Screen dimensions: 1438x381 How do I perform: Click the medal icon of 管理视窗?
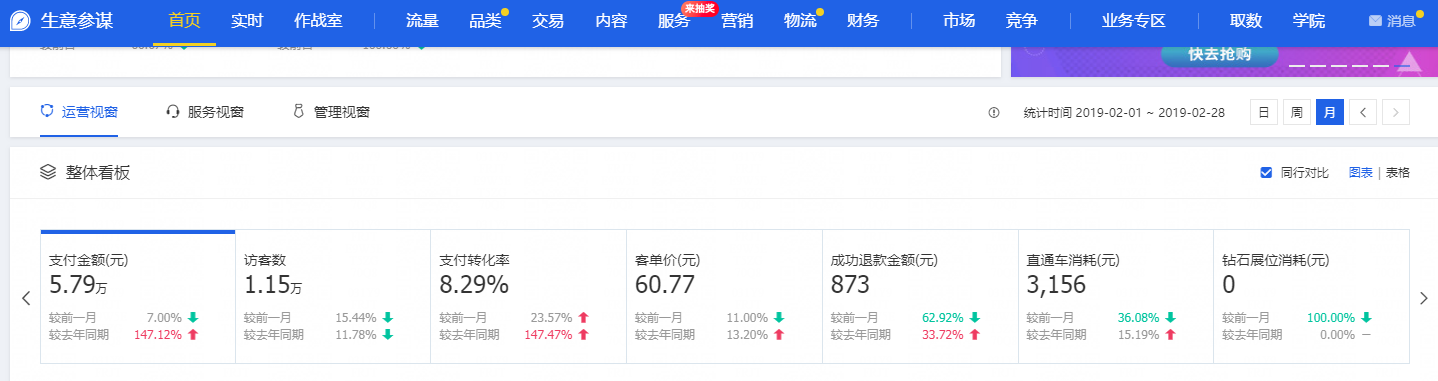coord(298,112)
